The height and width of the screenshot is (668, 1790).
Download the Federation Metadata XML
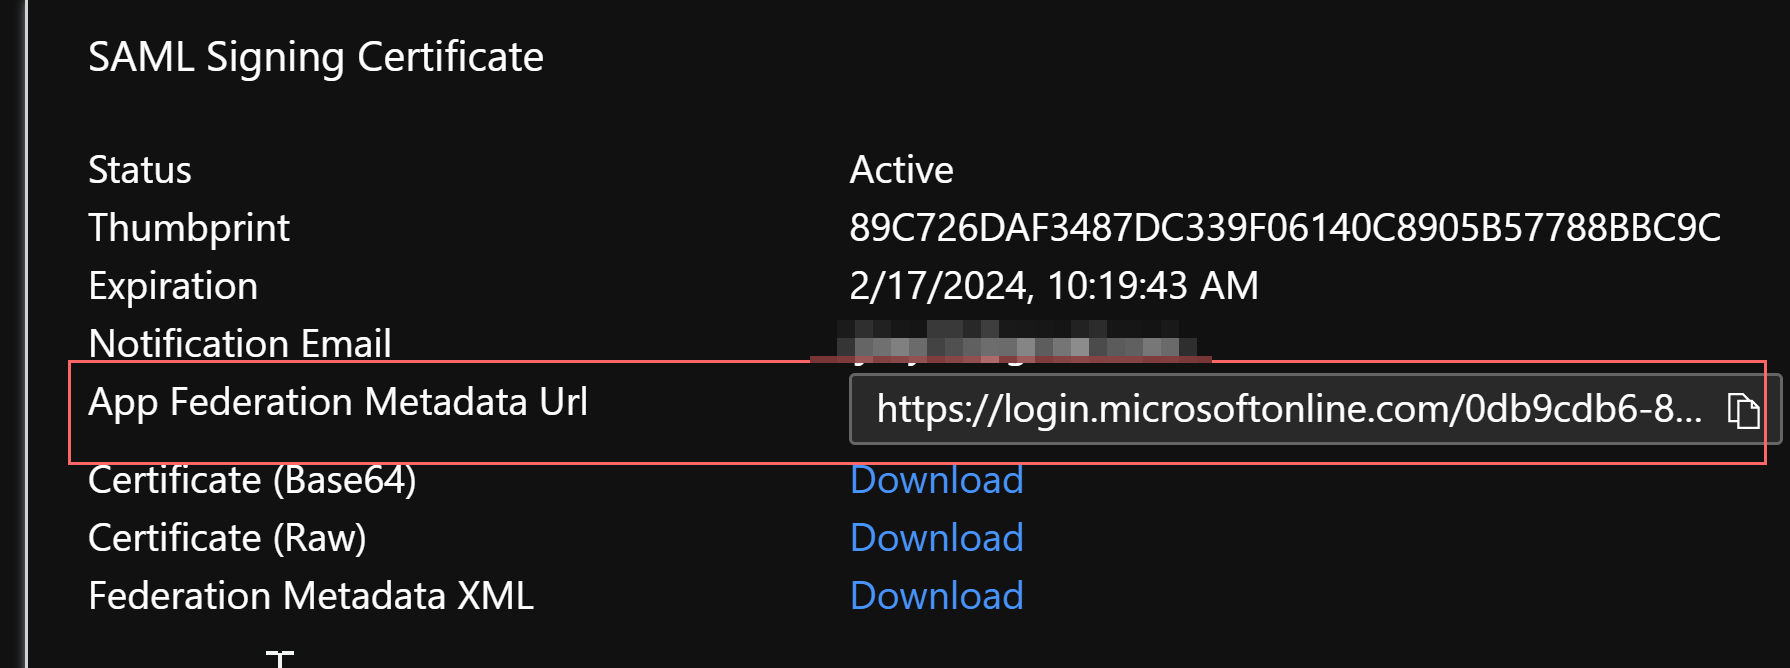[x=936, y=596]
